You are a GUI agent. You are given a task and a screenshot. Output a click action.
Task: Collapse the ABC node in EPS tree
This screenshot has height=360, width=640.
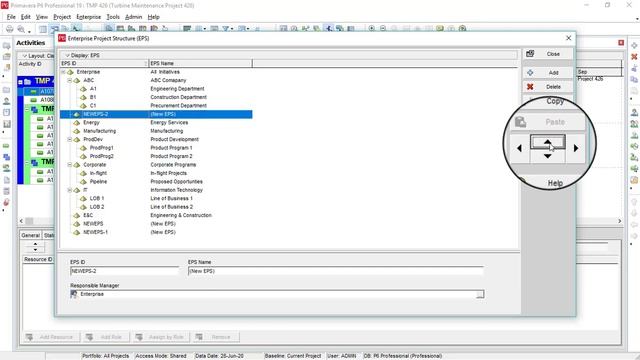pyautogui.click(x=70, y=80)
